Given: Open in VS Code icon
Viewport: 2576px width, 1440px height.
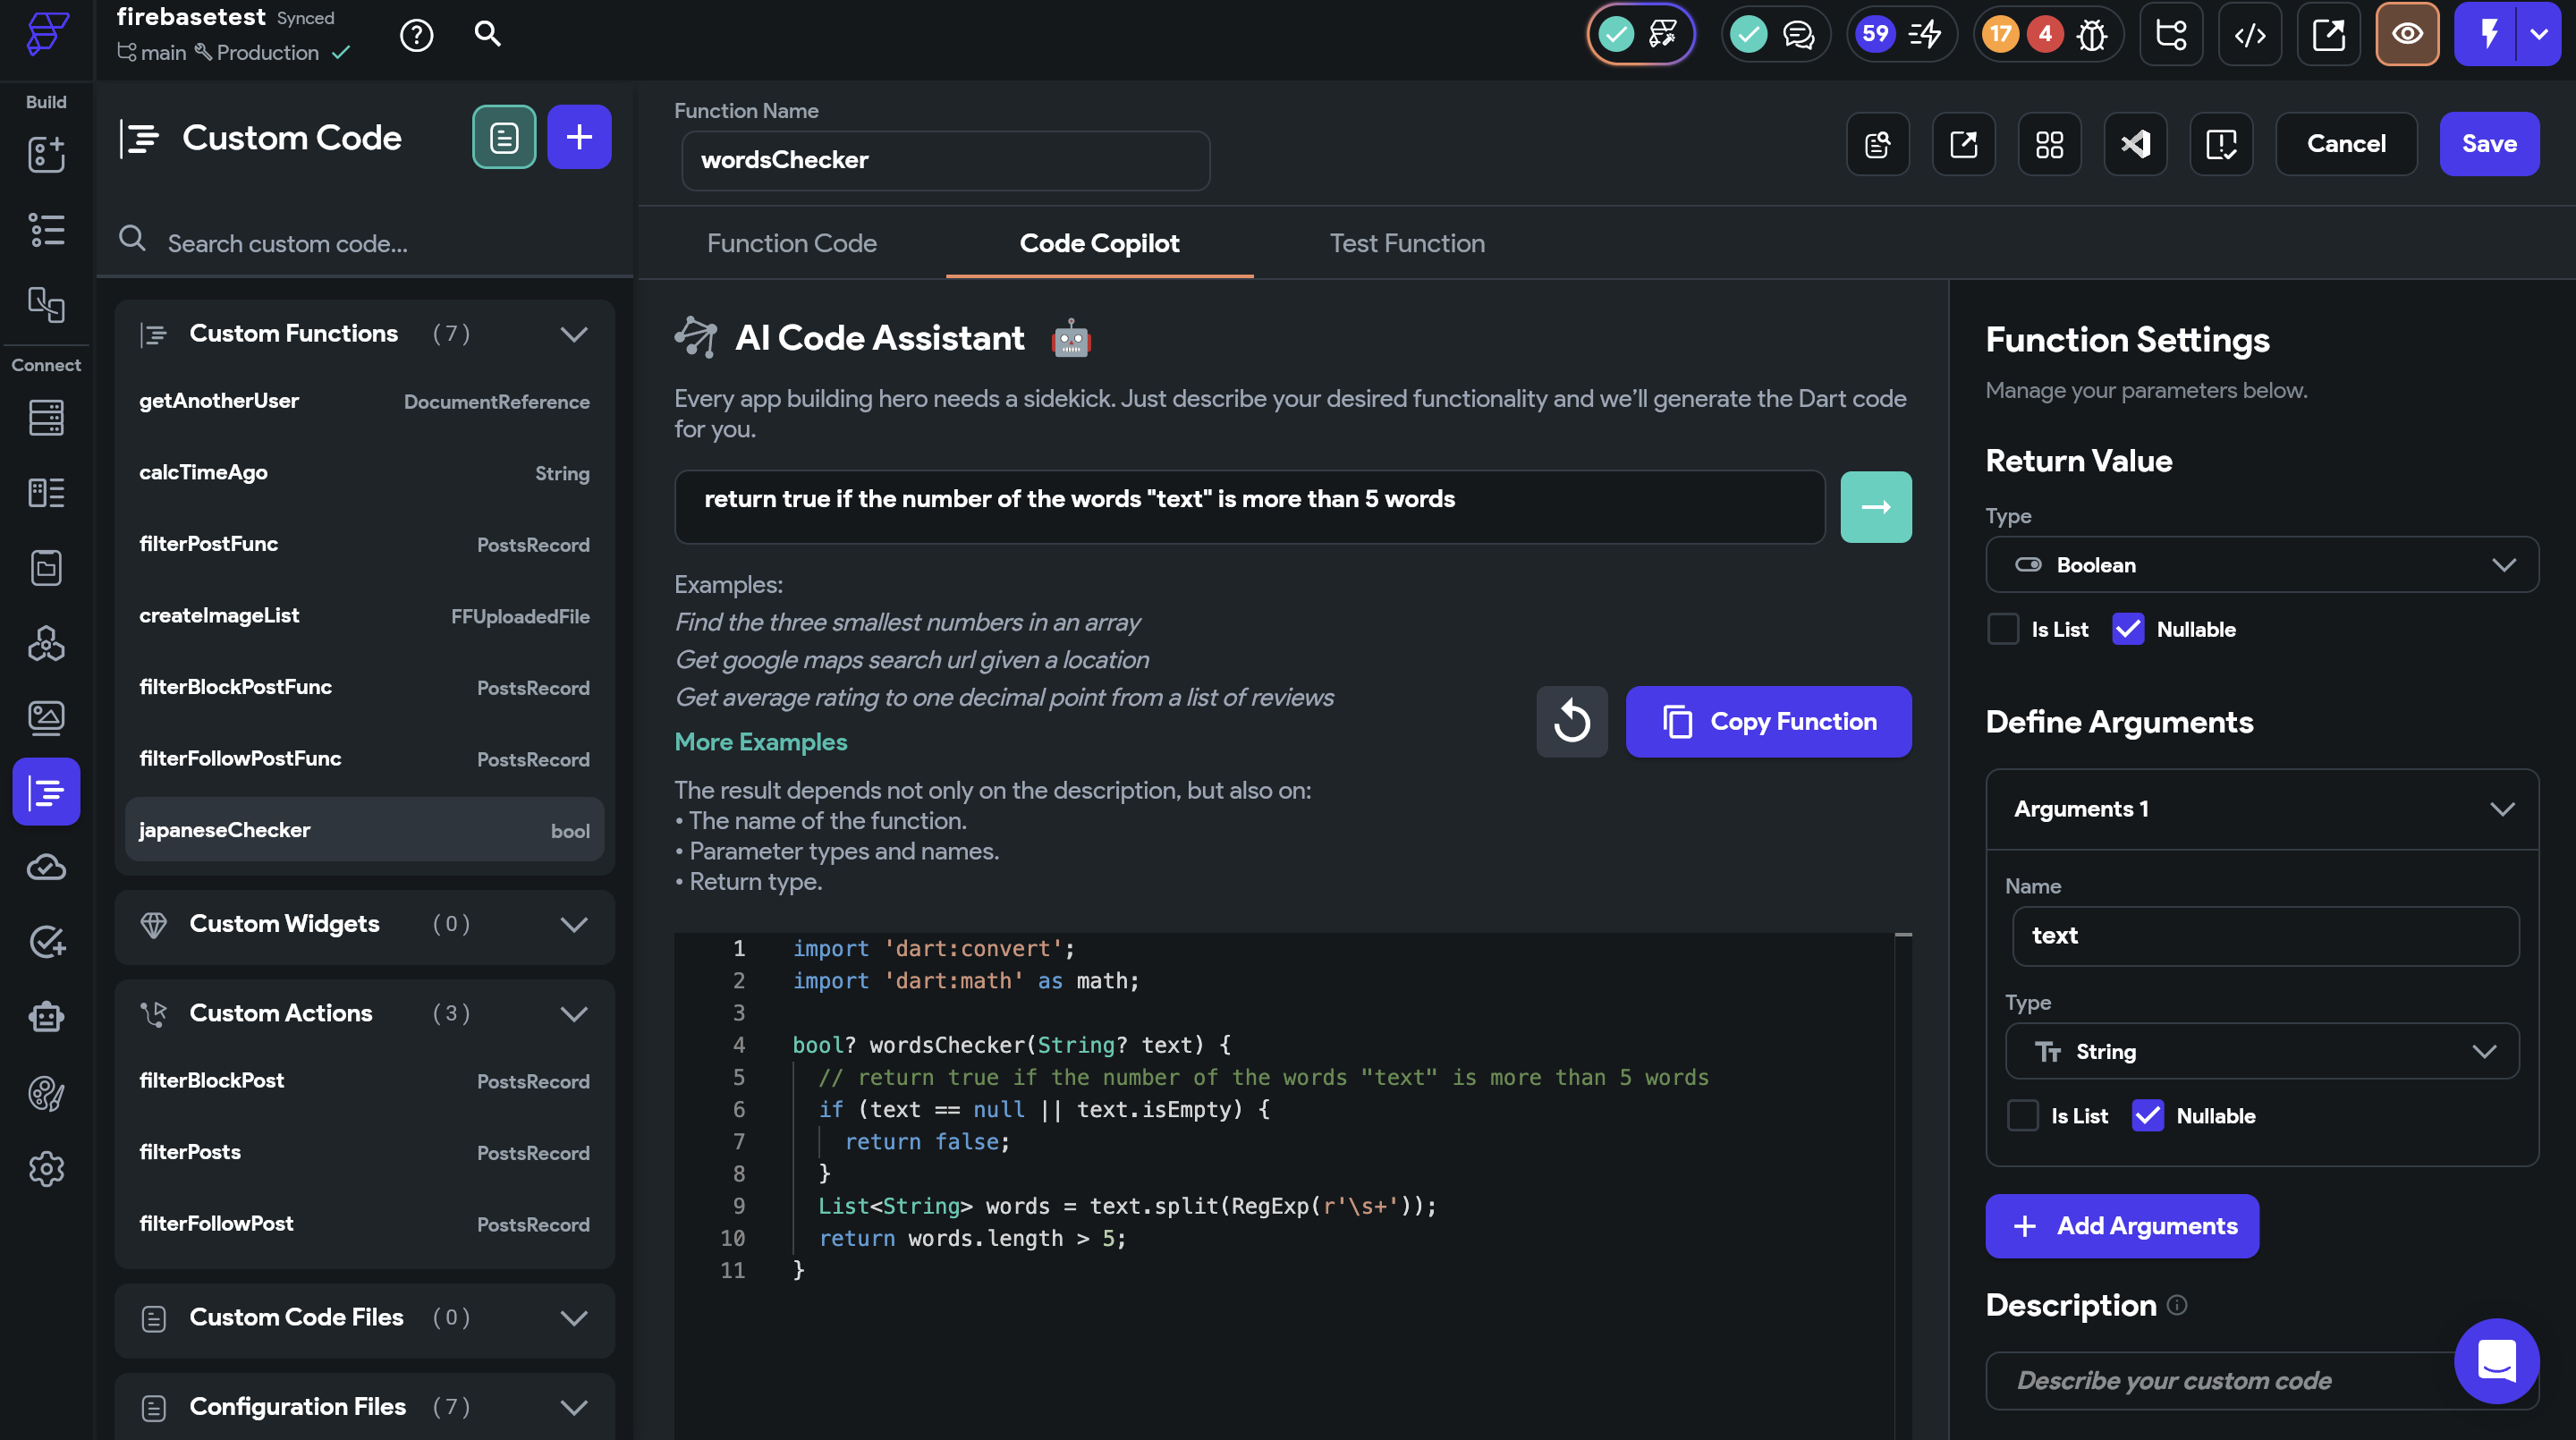Looking at the screenshot, I should pyautogui.click(x=2135, y=144).
